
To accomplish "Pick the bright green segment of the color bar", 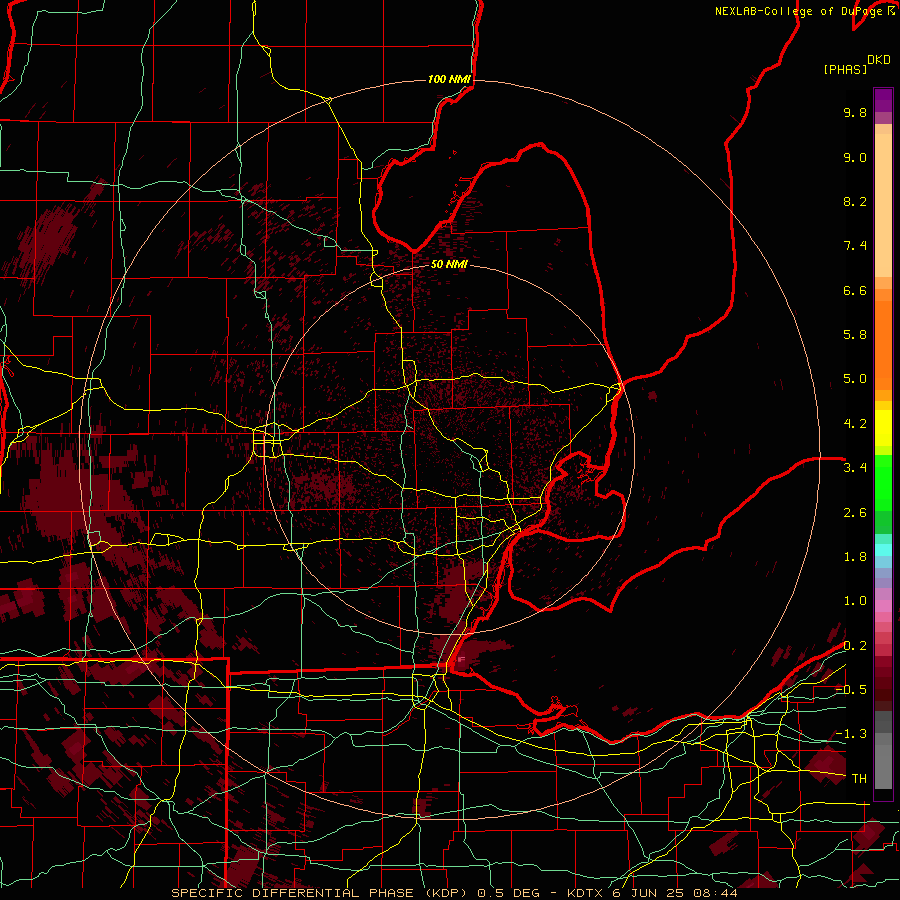I will pyautogui.click(x=883, y=482).
